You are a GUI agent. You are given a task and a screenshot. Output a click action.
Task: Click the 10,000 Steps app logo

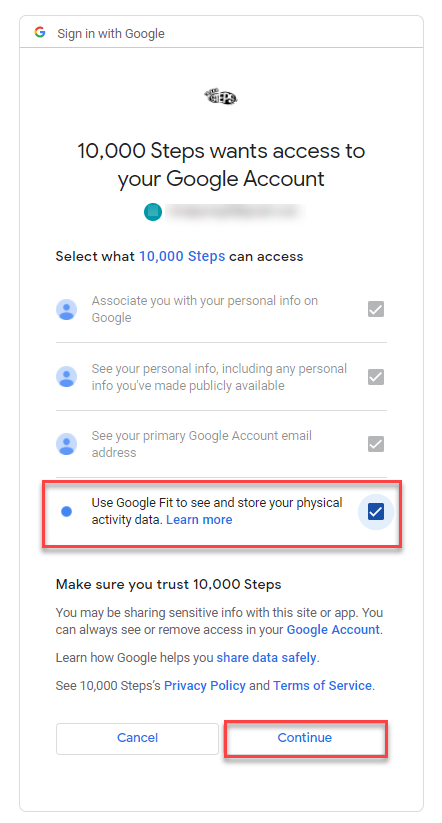click(221, 97)
